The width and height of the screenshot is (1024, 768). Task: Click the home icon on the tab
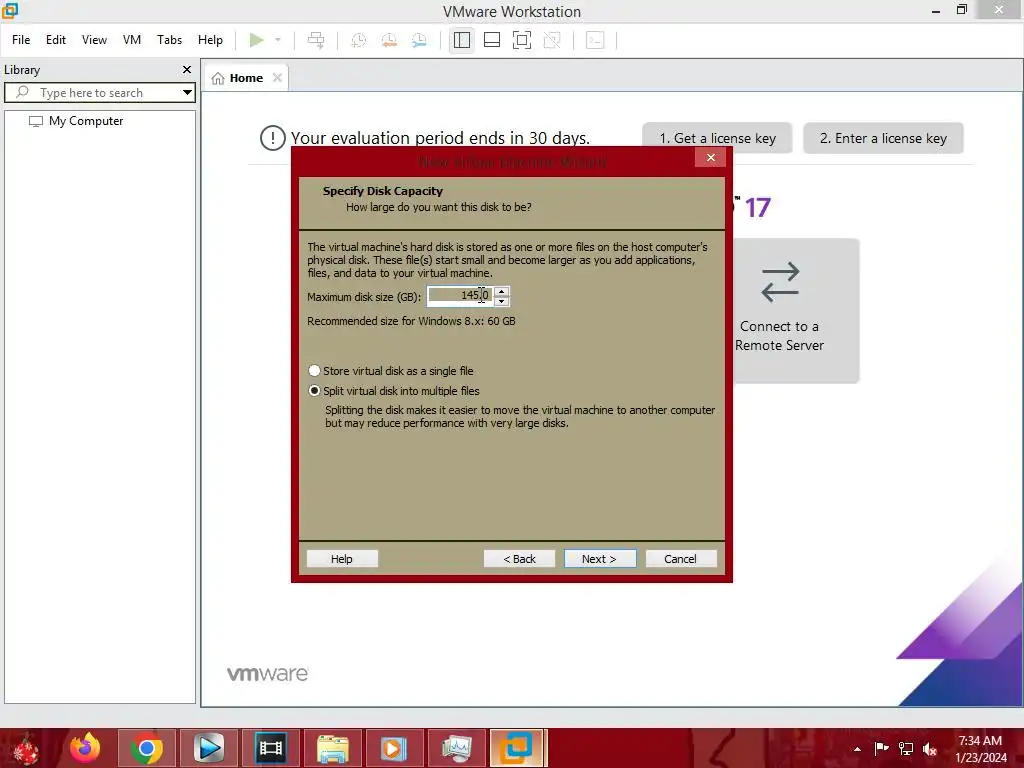click(217, 78)
